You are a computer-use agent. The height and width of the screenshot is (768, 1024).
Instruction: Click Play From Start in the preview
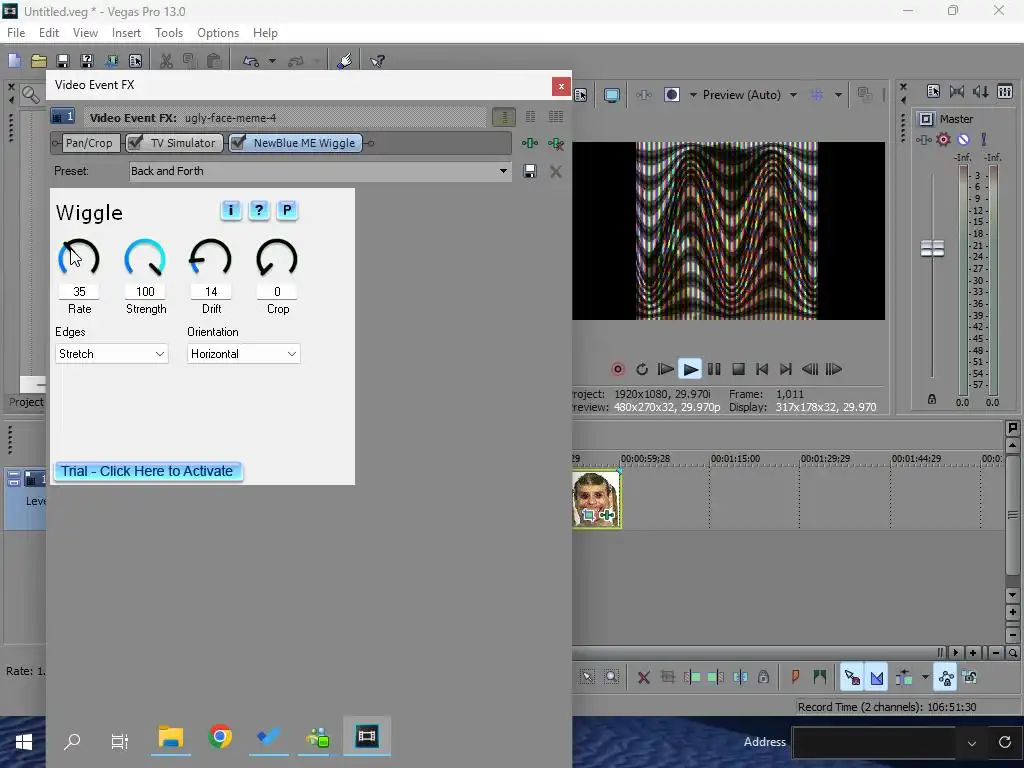click(x=665, y=369)
